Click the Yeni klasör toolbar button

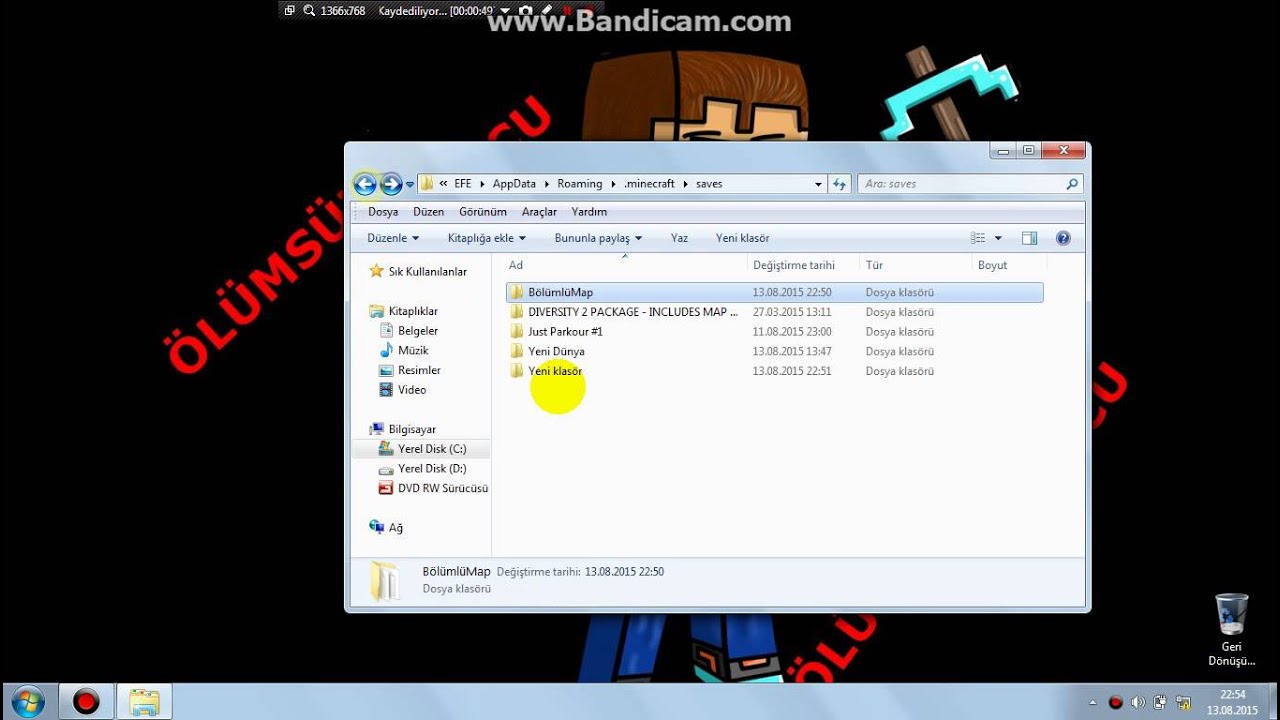742,238
